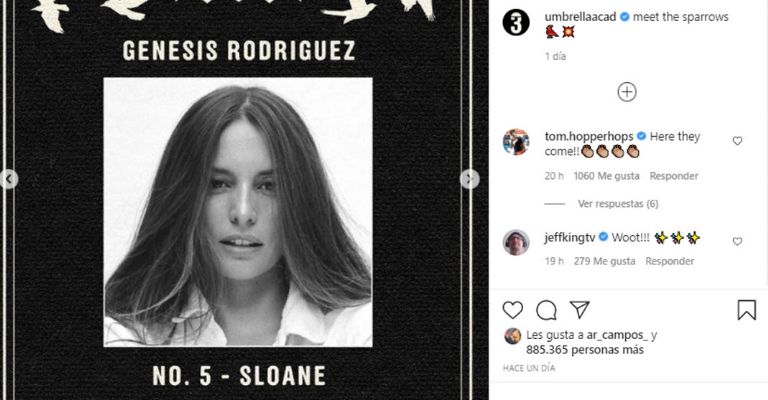Image resolution: width=768 pixels, height=400 pixels.
Task: Open 885.365 personas más likes list
Action: [585, 350]
